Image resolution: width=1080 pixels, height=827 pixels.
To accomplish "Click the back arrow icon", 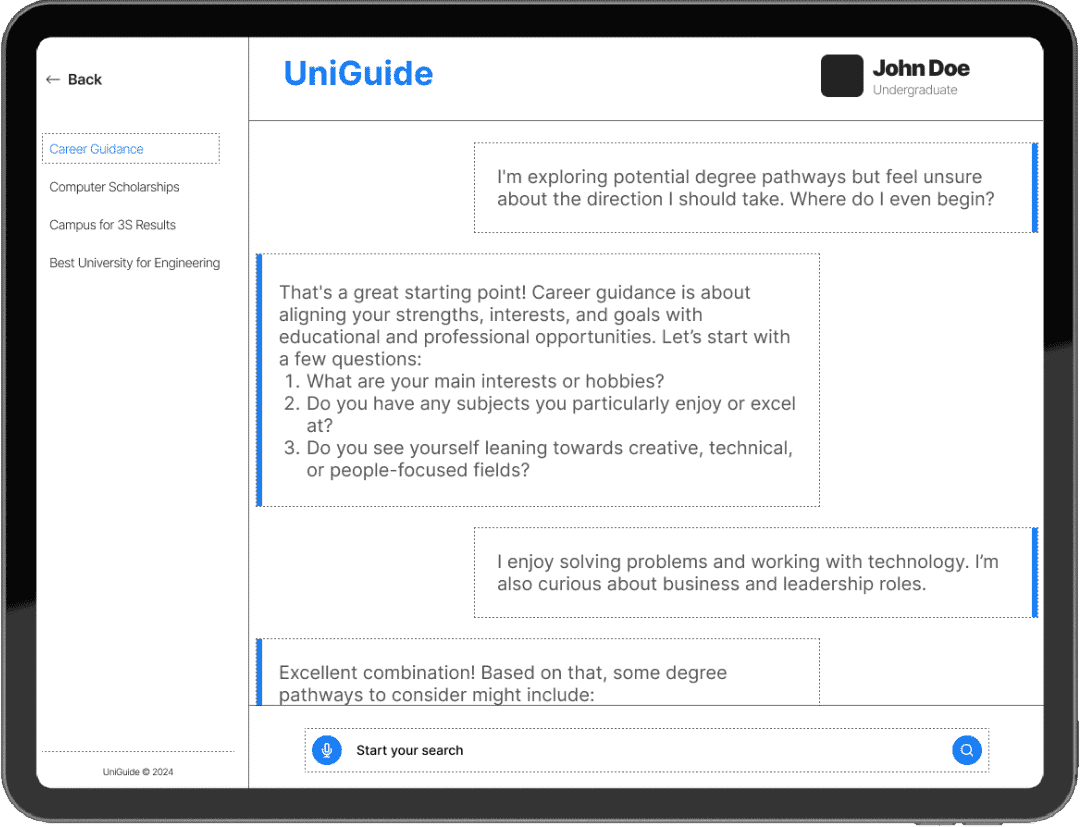I will click(52, 79).
